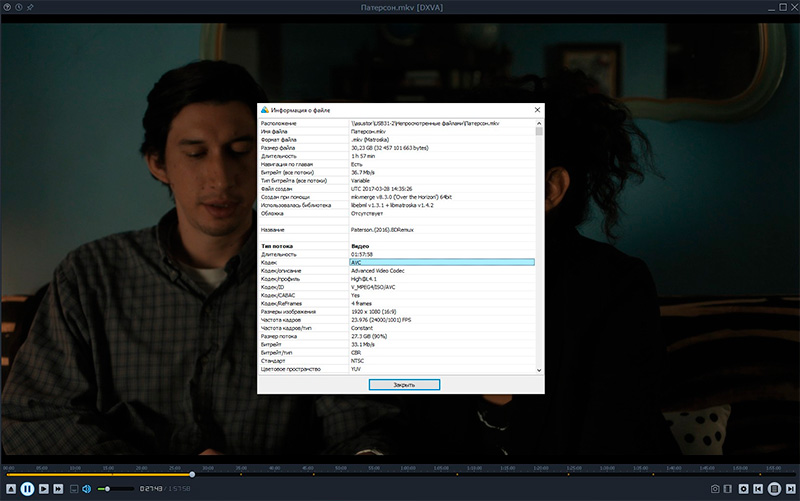Screen dimensions: 800x501
Task: Click the Закрыть button in the dialog
Action: (404, 384)
